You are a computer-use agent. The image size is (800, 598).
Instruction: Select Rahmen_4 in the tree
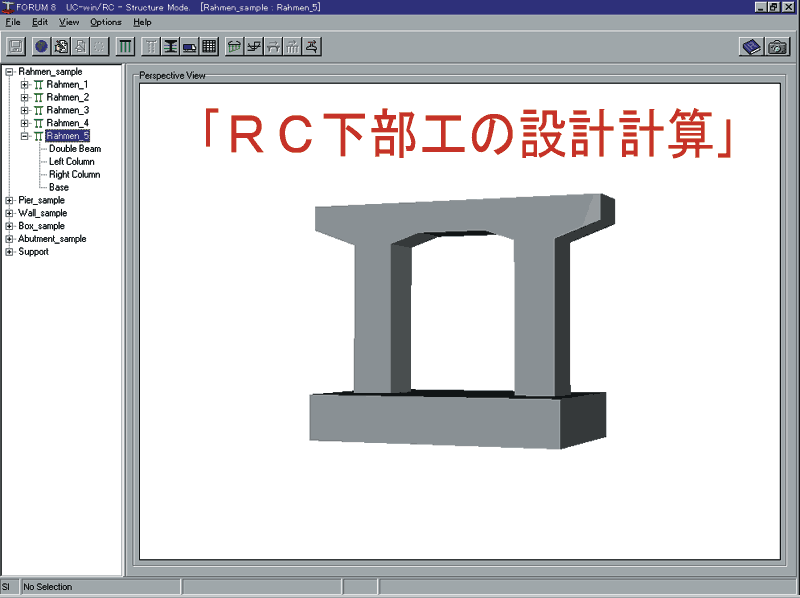68,122
